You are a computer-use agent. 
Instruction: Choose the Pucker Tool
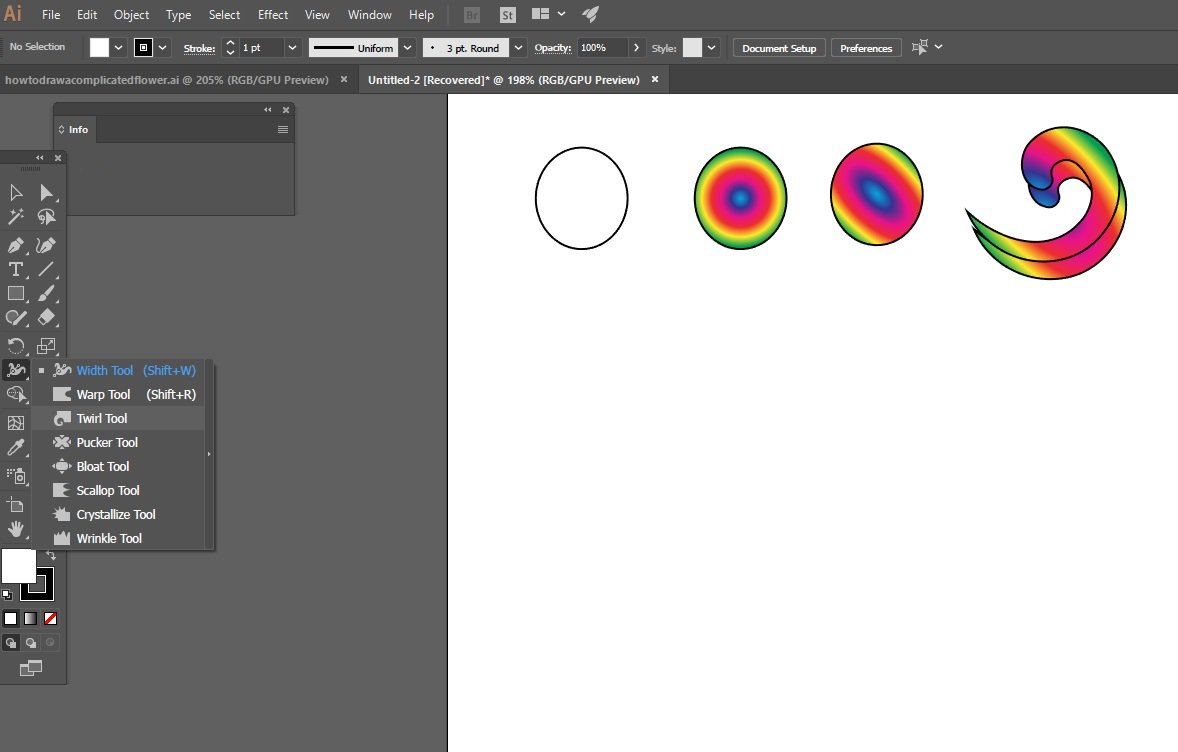click(106, 442)
